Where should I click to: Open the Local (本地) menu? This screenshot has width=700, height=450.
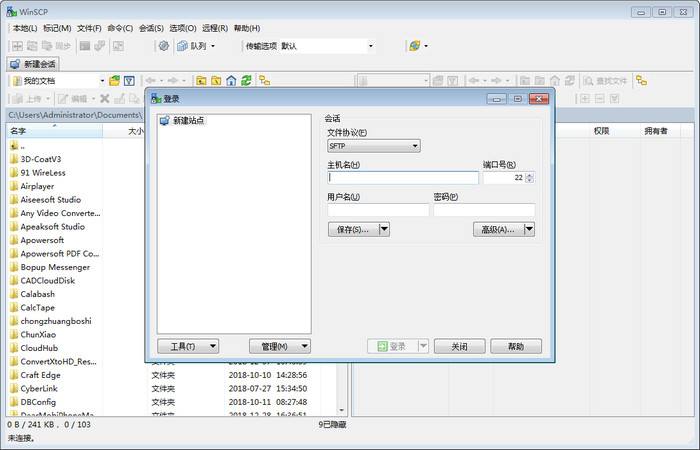pos(25,28)
